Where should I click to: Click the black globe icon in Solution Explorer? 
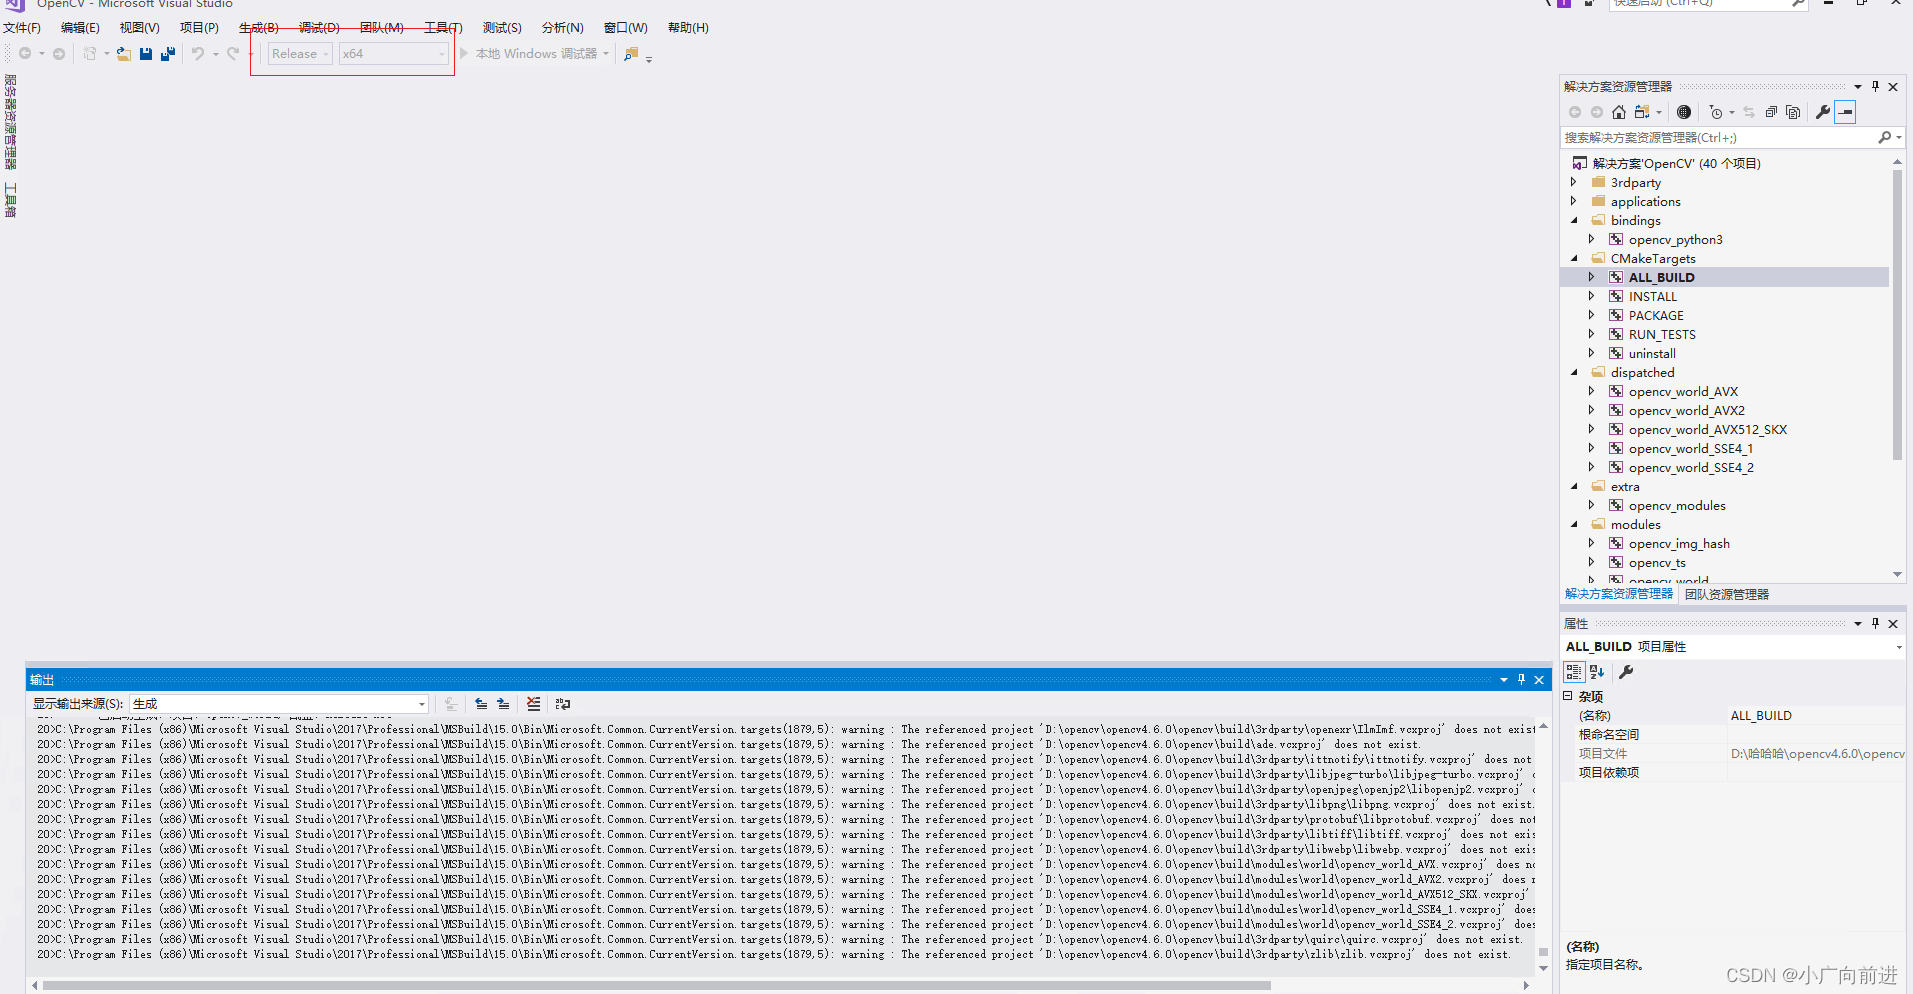pyautogui.click(x=1684, y=112)
